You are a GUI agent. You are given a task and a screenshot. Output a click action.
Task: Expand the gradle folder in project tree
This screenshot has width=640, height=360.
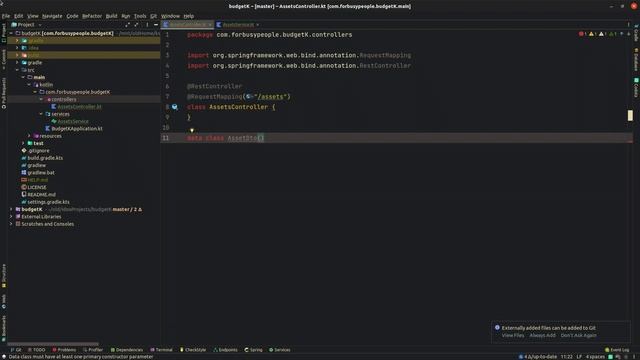[17, 63]
